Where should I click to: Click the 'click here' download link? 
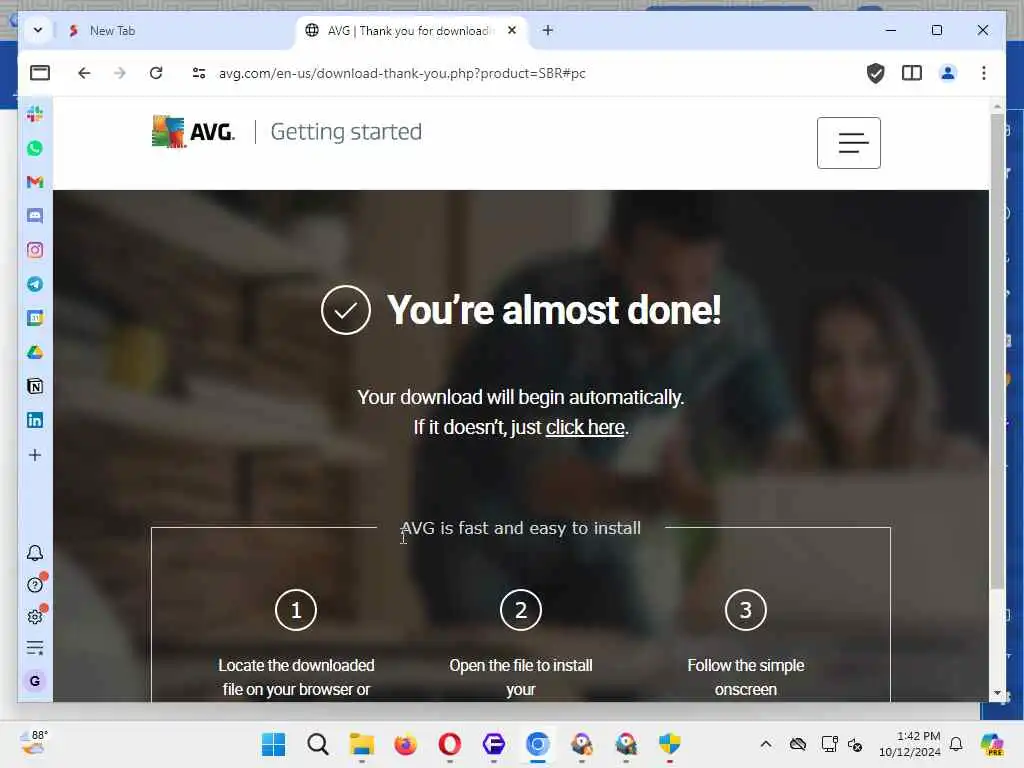(585, 427)
